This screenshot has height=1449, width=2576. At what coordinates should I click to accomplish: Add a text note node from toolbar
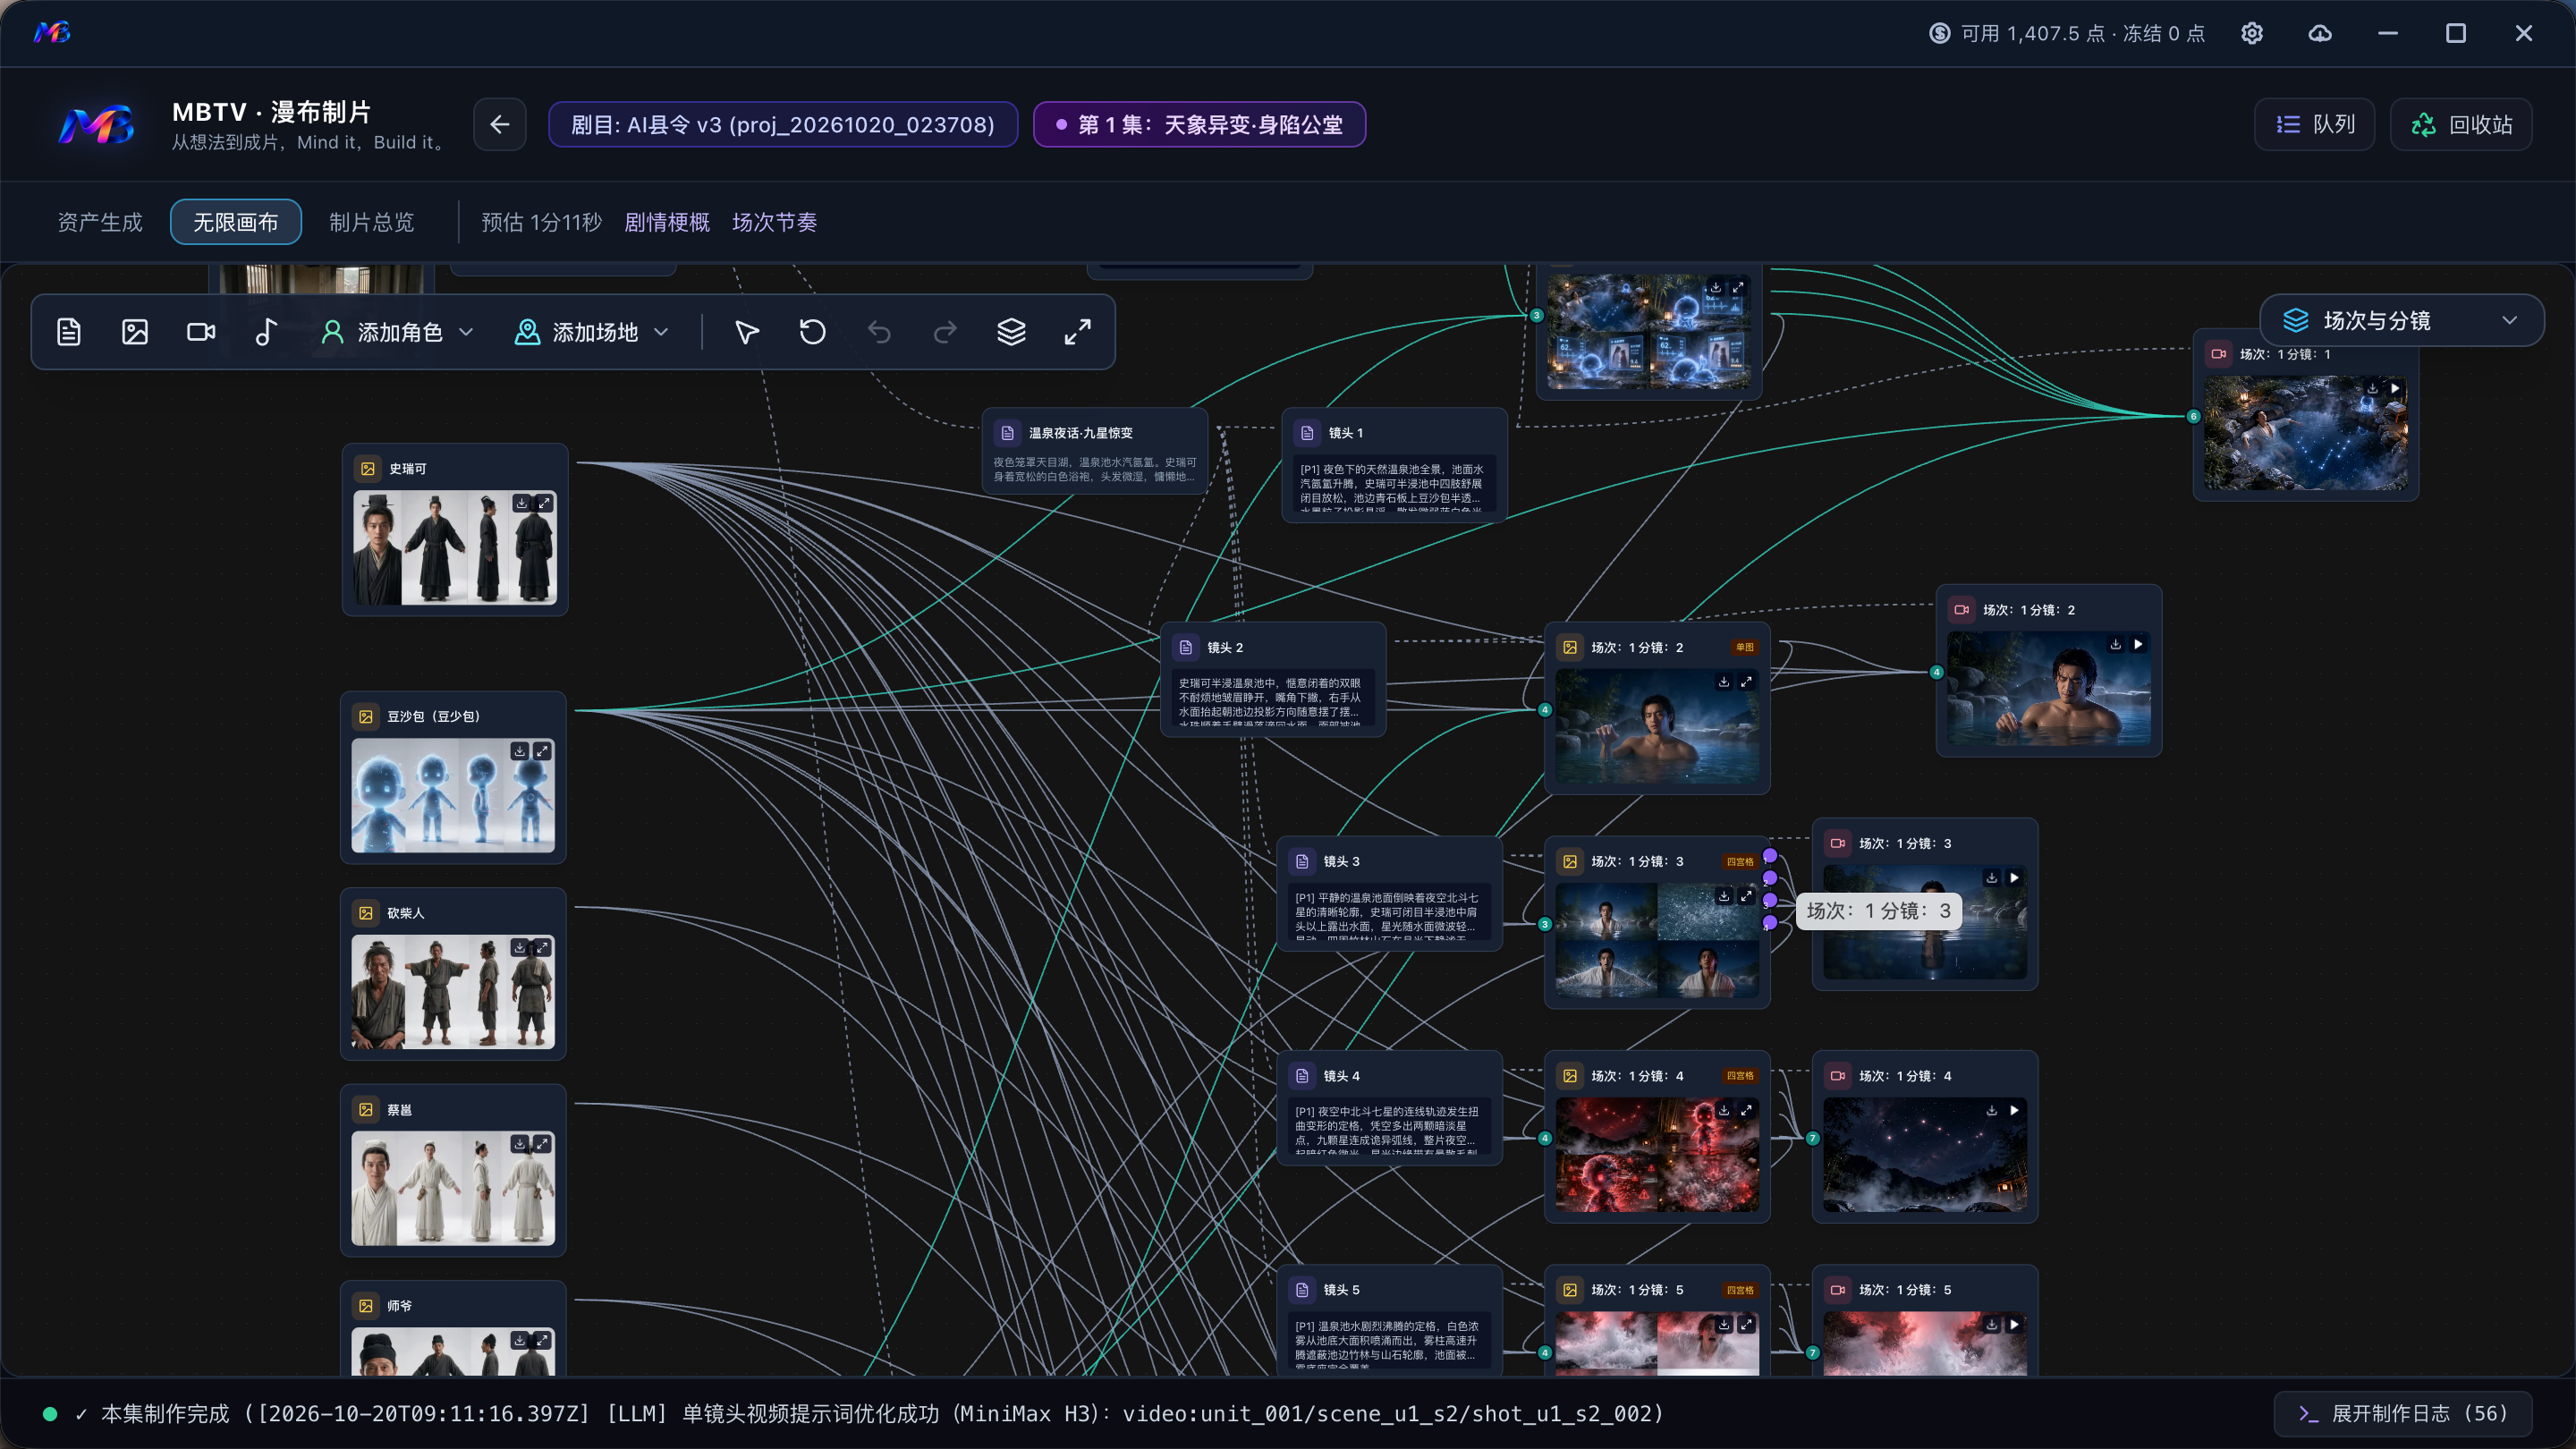coord(69,332)
